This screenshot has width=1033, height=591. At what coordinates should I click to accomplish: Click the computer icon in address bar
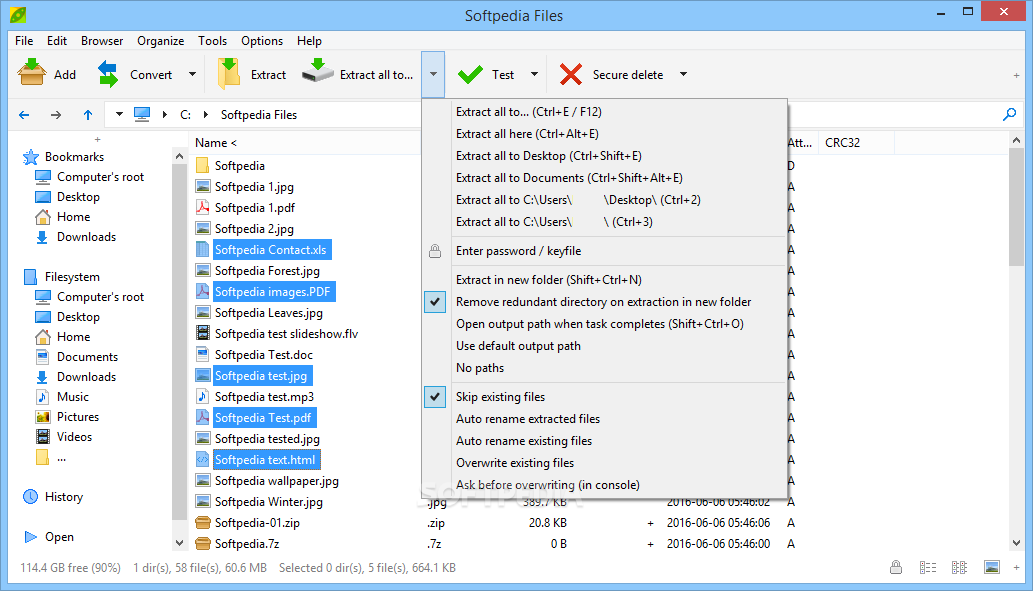142,115
